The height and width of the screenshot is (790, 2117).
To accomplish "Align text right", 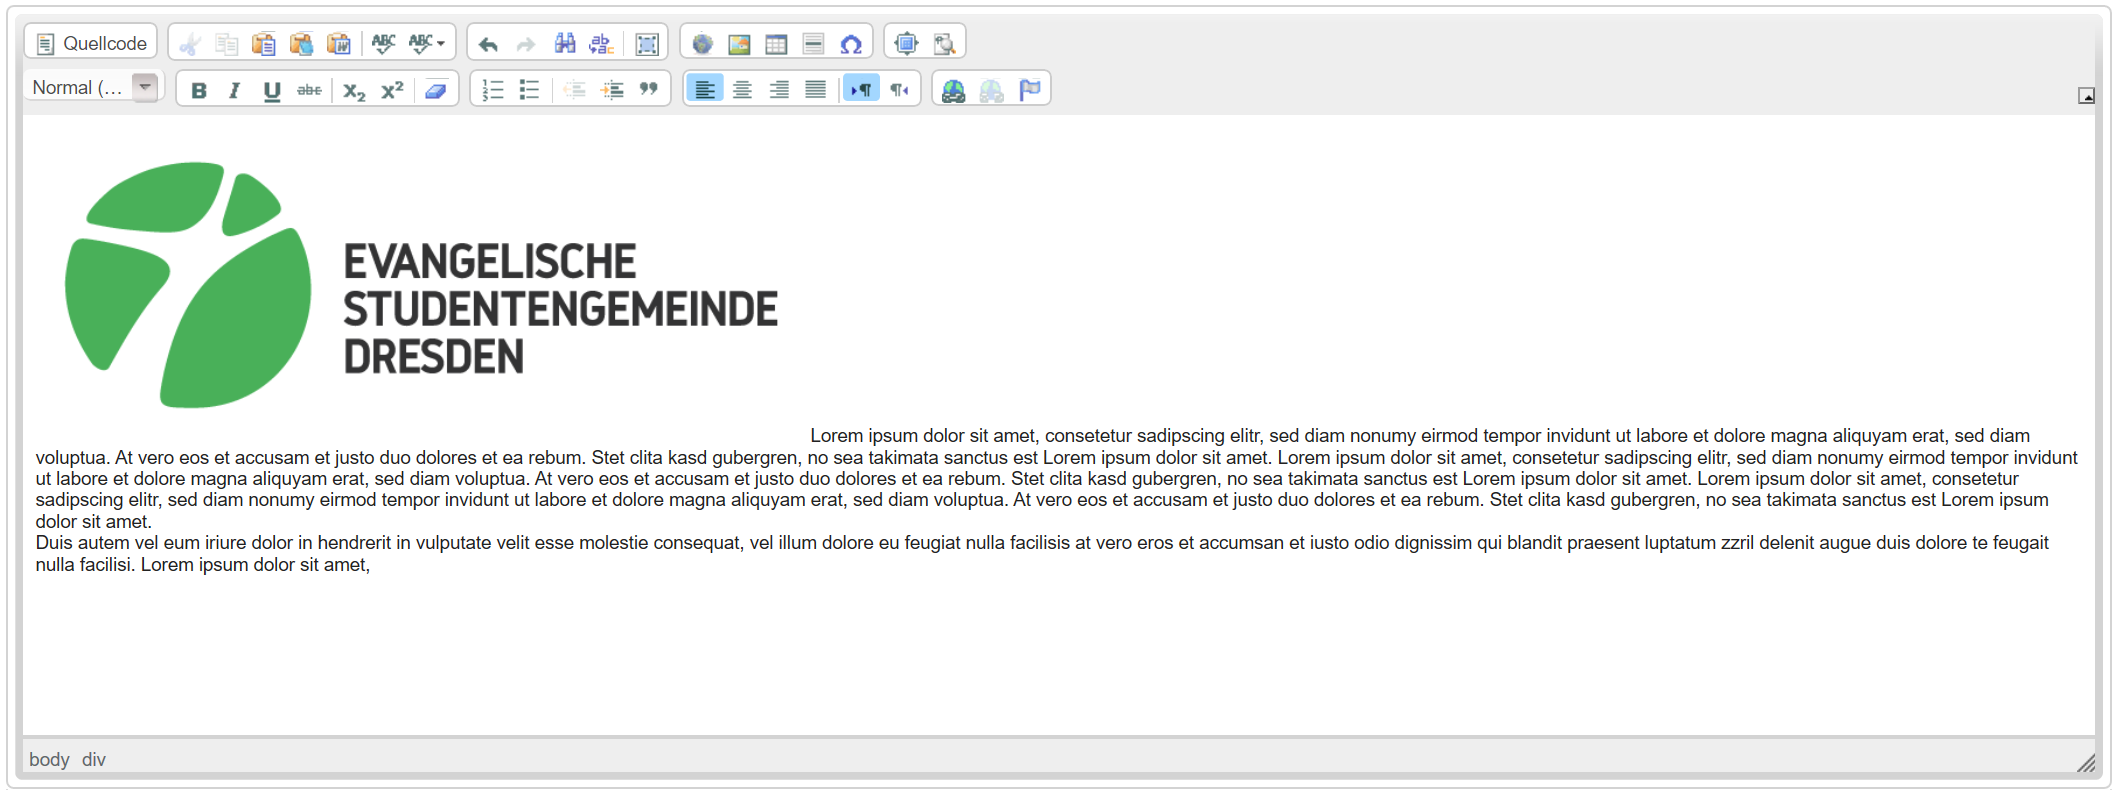I will coord(779,90).
